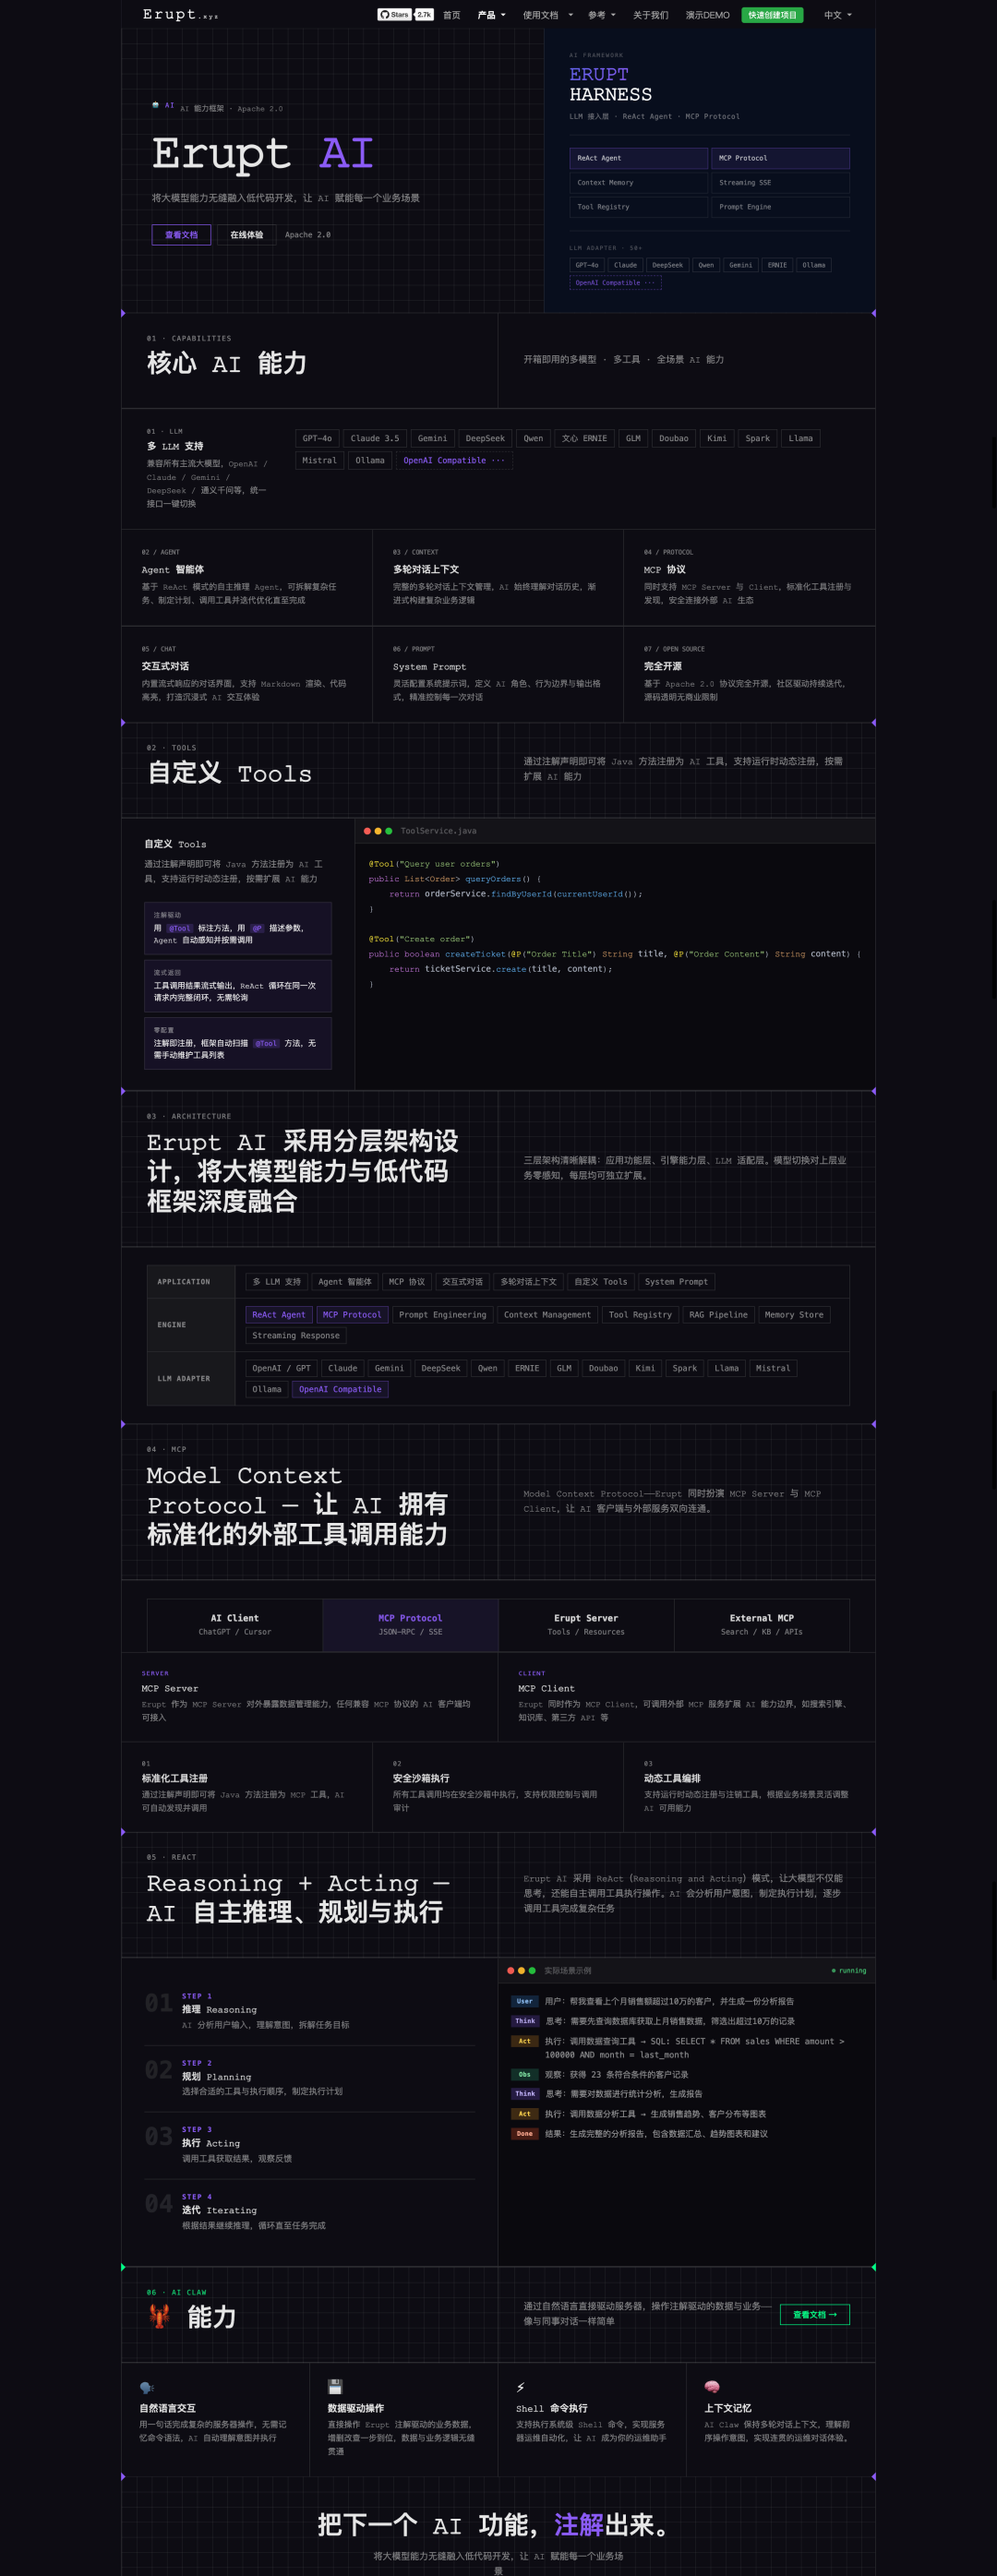
Task: Click the Memory Store tag
Action: pos(794,1314)
